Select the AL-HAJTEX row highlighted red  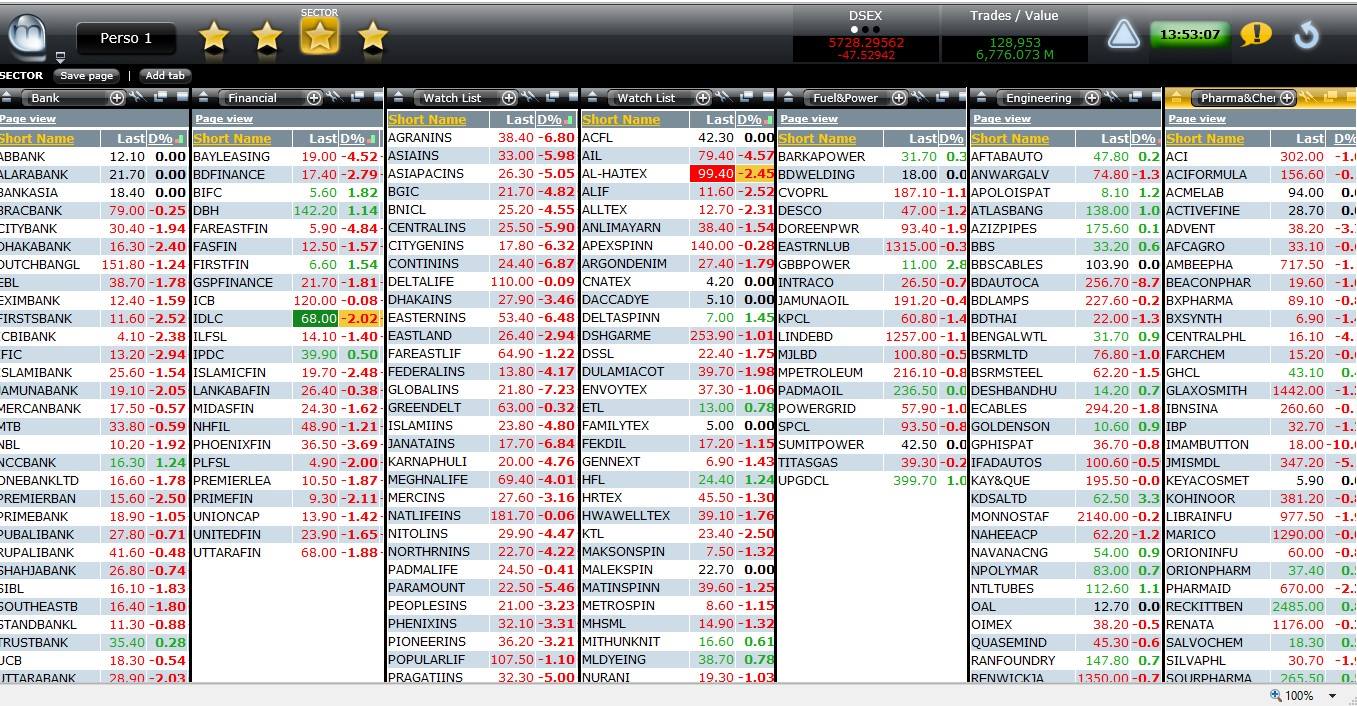678,174
